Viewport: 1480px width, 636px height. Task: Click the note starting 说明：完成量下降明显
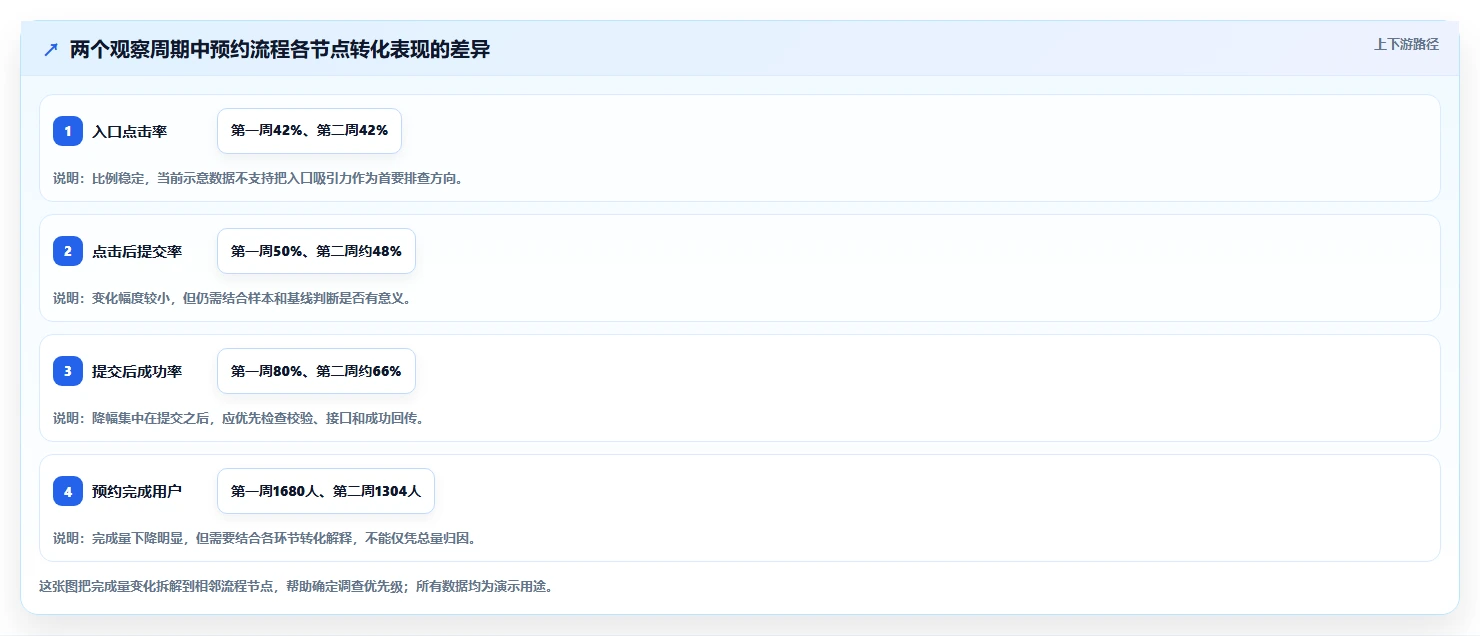click(x=265, y=538)
